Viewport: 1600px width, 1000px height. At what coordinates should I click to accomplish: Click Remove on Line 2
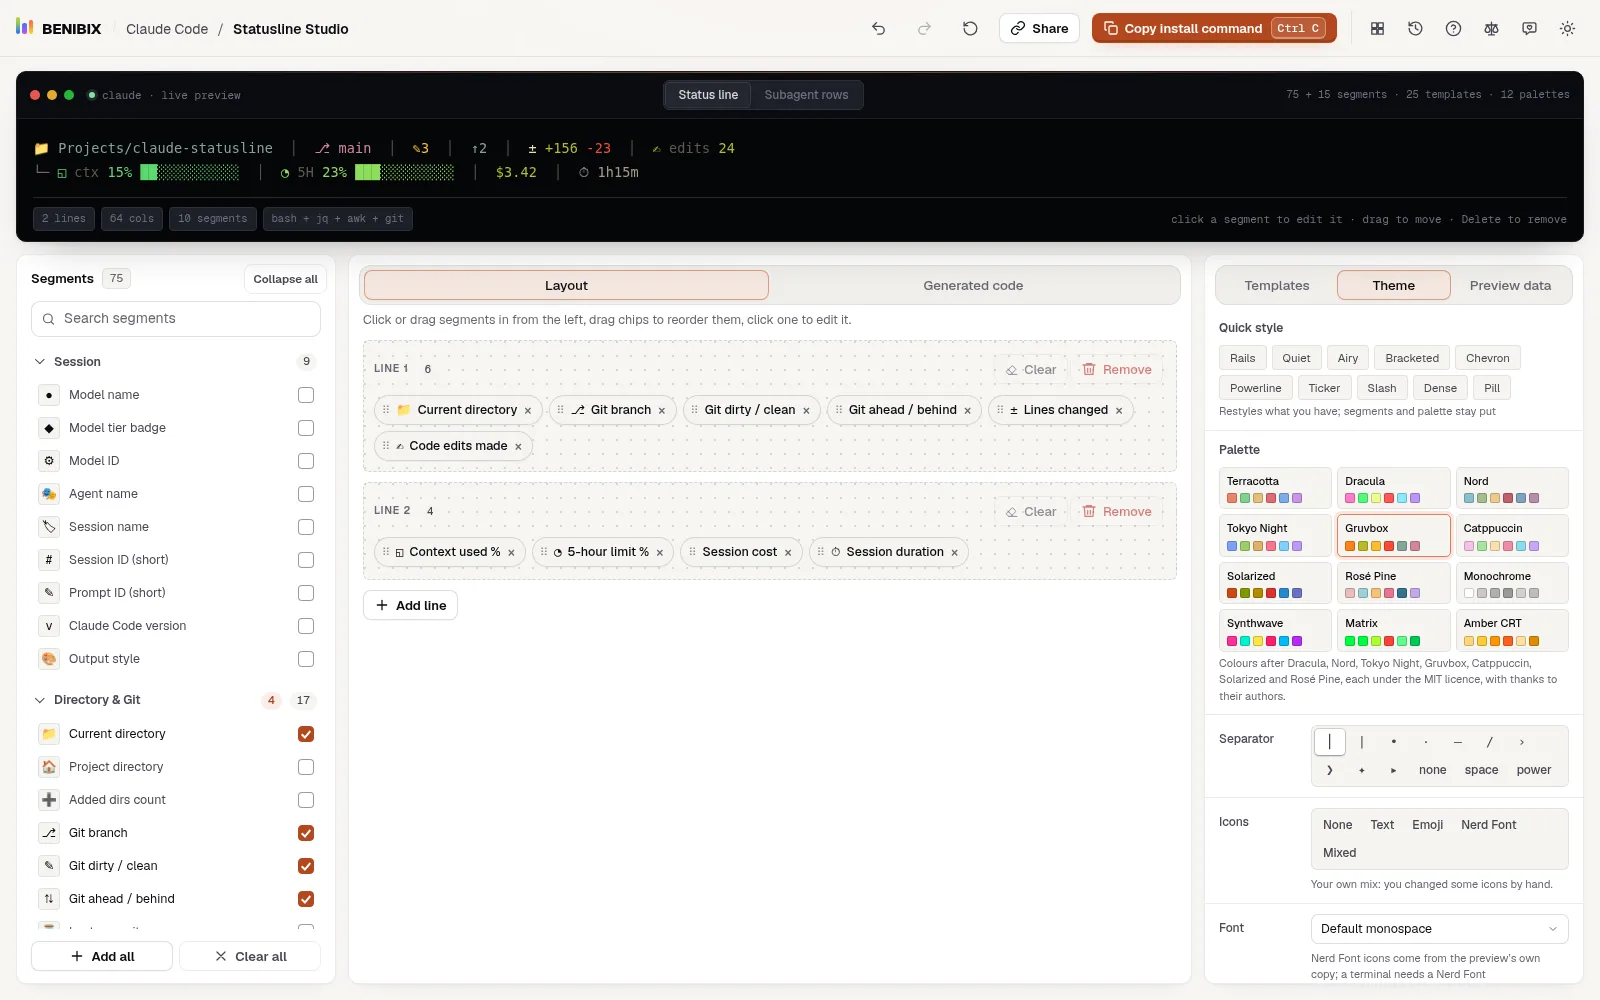[x=1117, y=512]
